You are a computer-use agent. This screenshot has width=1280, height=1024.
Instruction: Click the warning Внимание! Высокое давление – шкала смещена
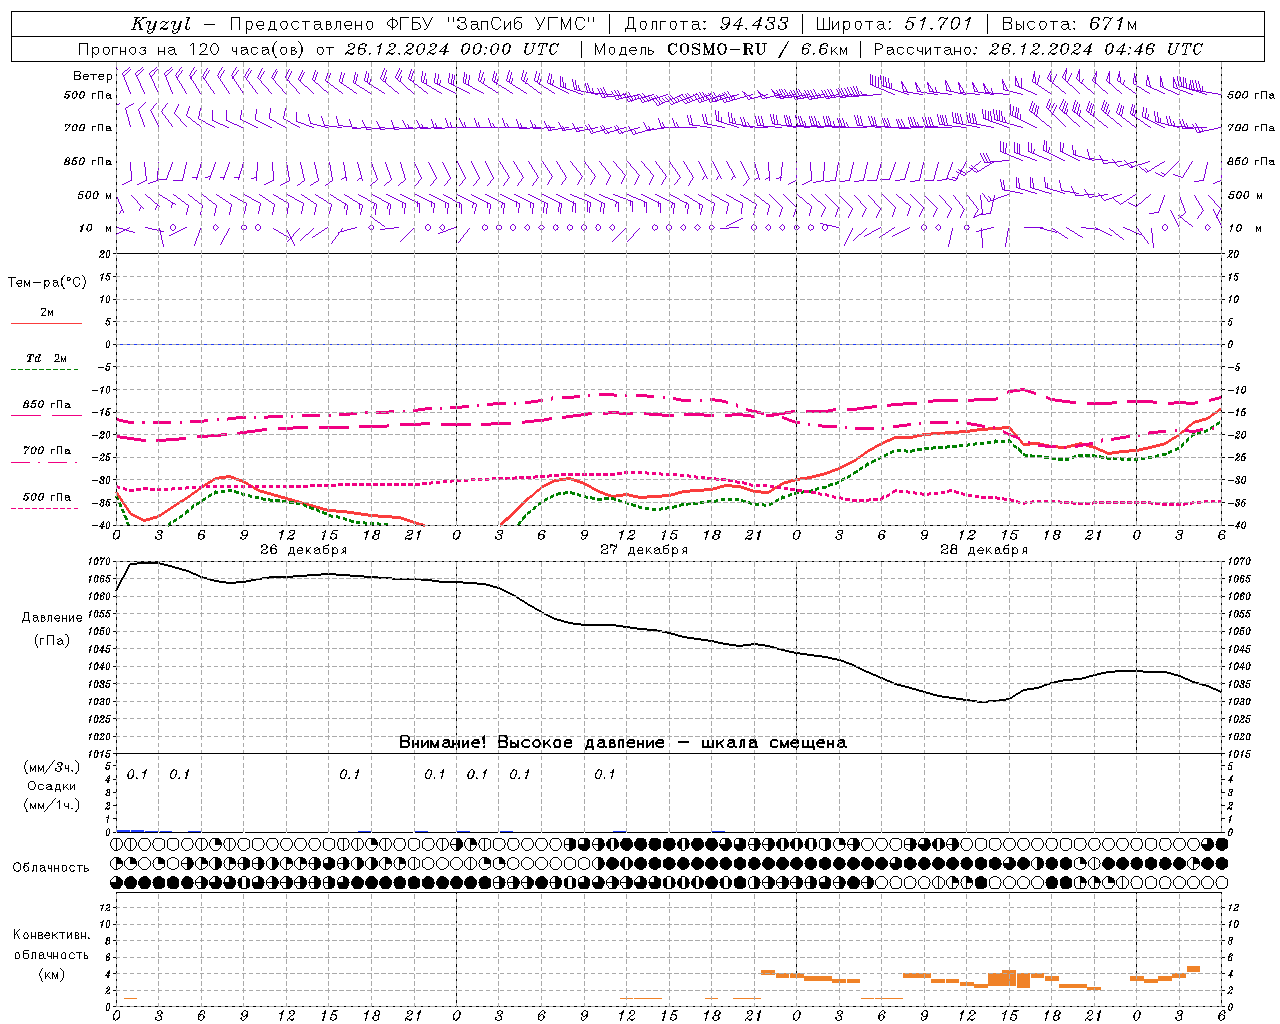(622, 742)
